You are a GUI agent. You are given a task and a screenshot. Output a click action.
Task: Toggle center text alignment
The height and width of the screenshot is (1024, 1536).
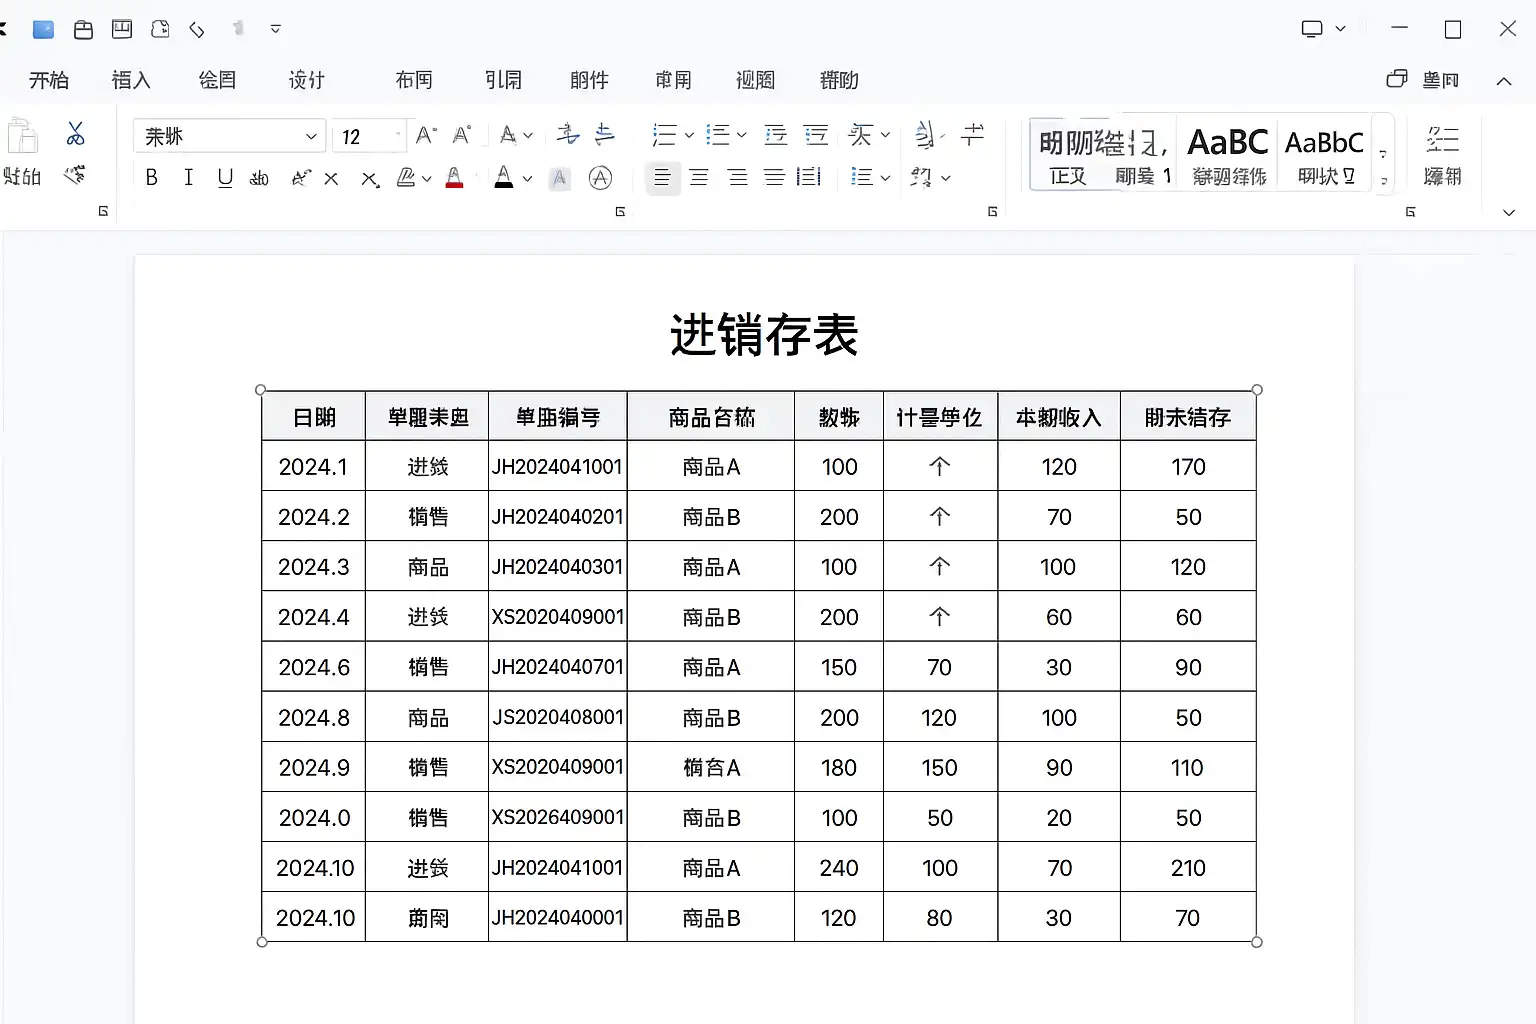[699, 177]
